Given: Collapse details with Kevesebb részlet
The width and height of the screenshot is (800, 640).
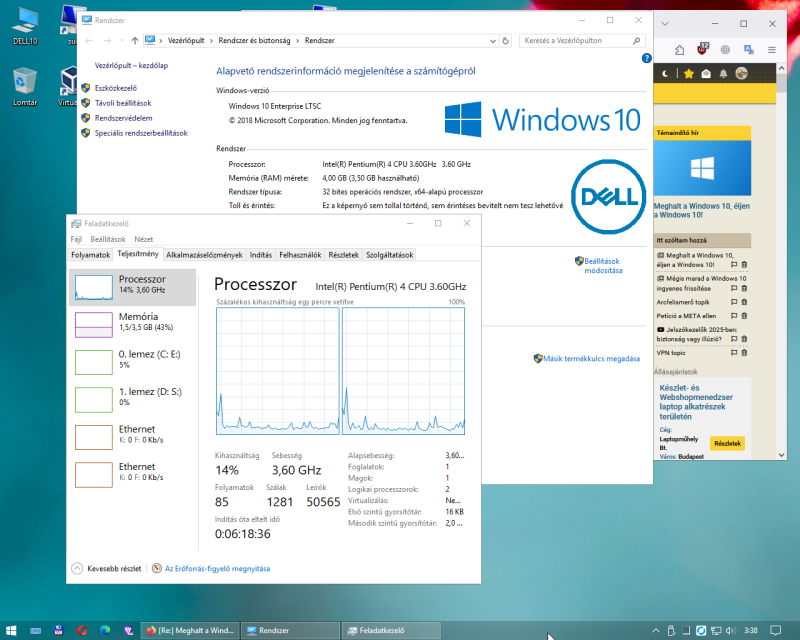Looking at the screenshot, I should click(107, 569).
